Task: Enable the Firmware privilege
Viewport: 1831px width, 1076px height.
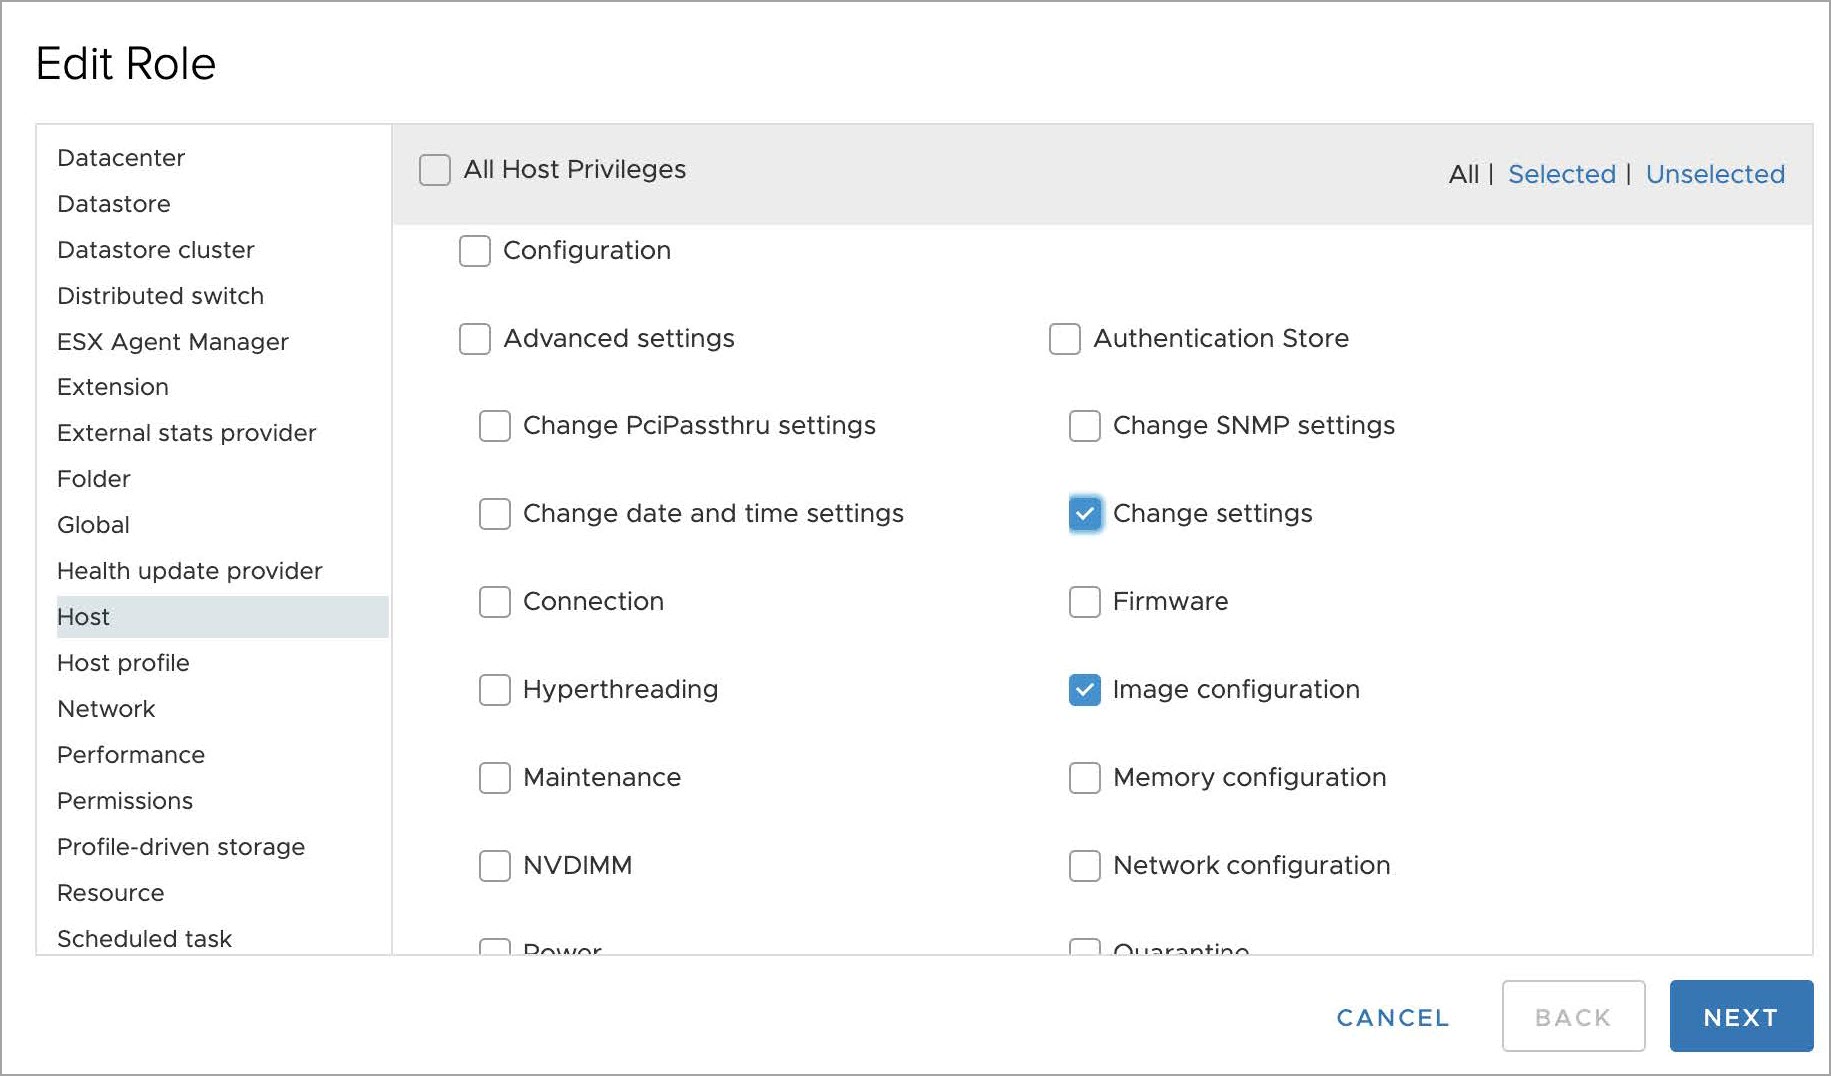Action: pos(1085,602)
